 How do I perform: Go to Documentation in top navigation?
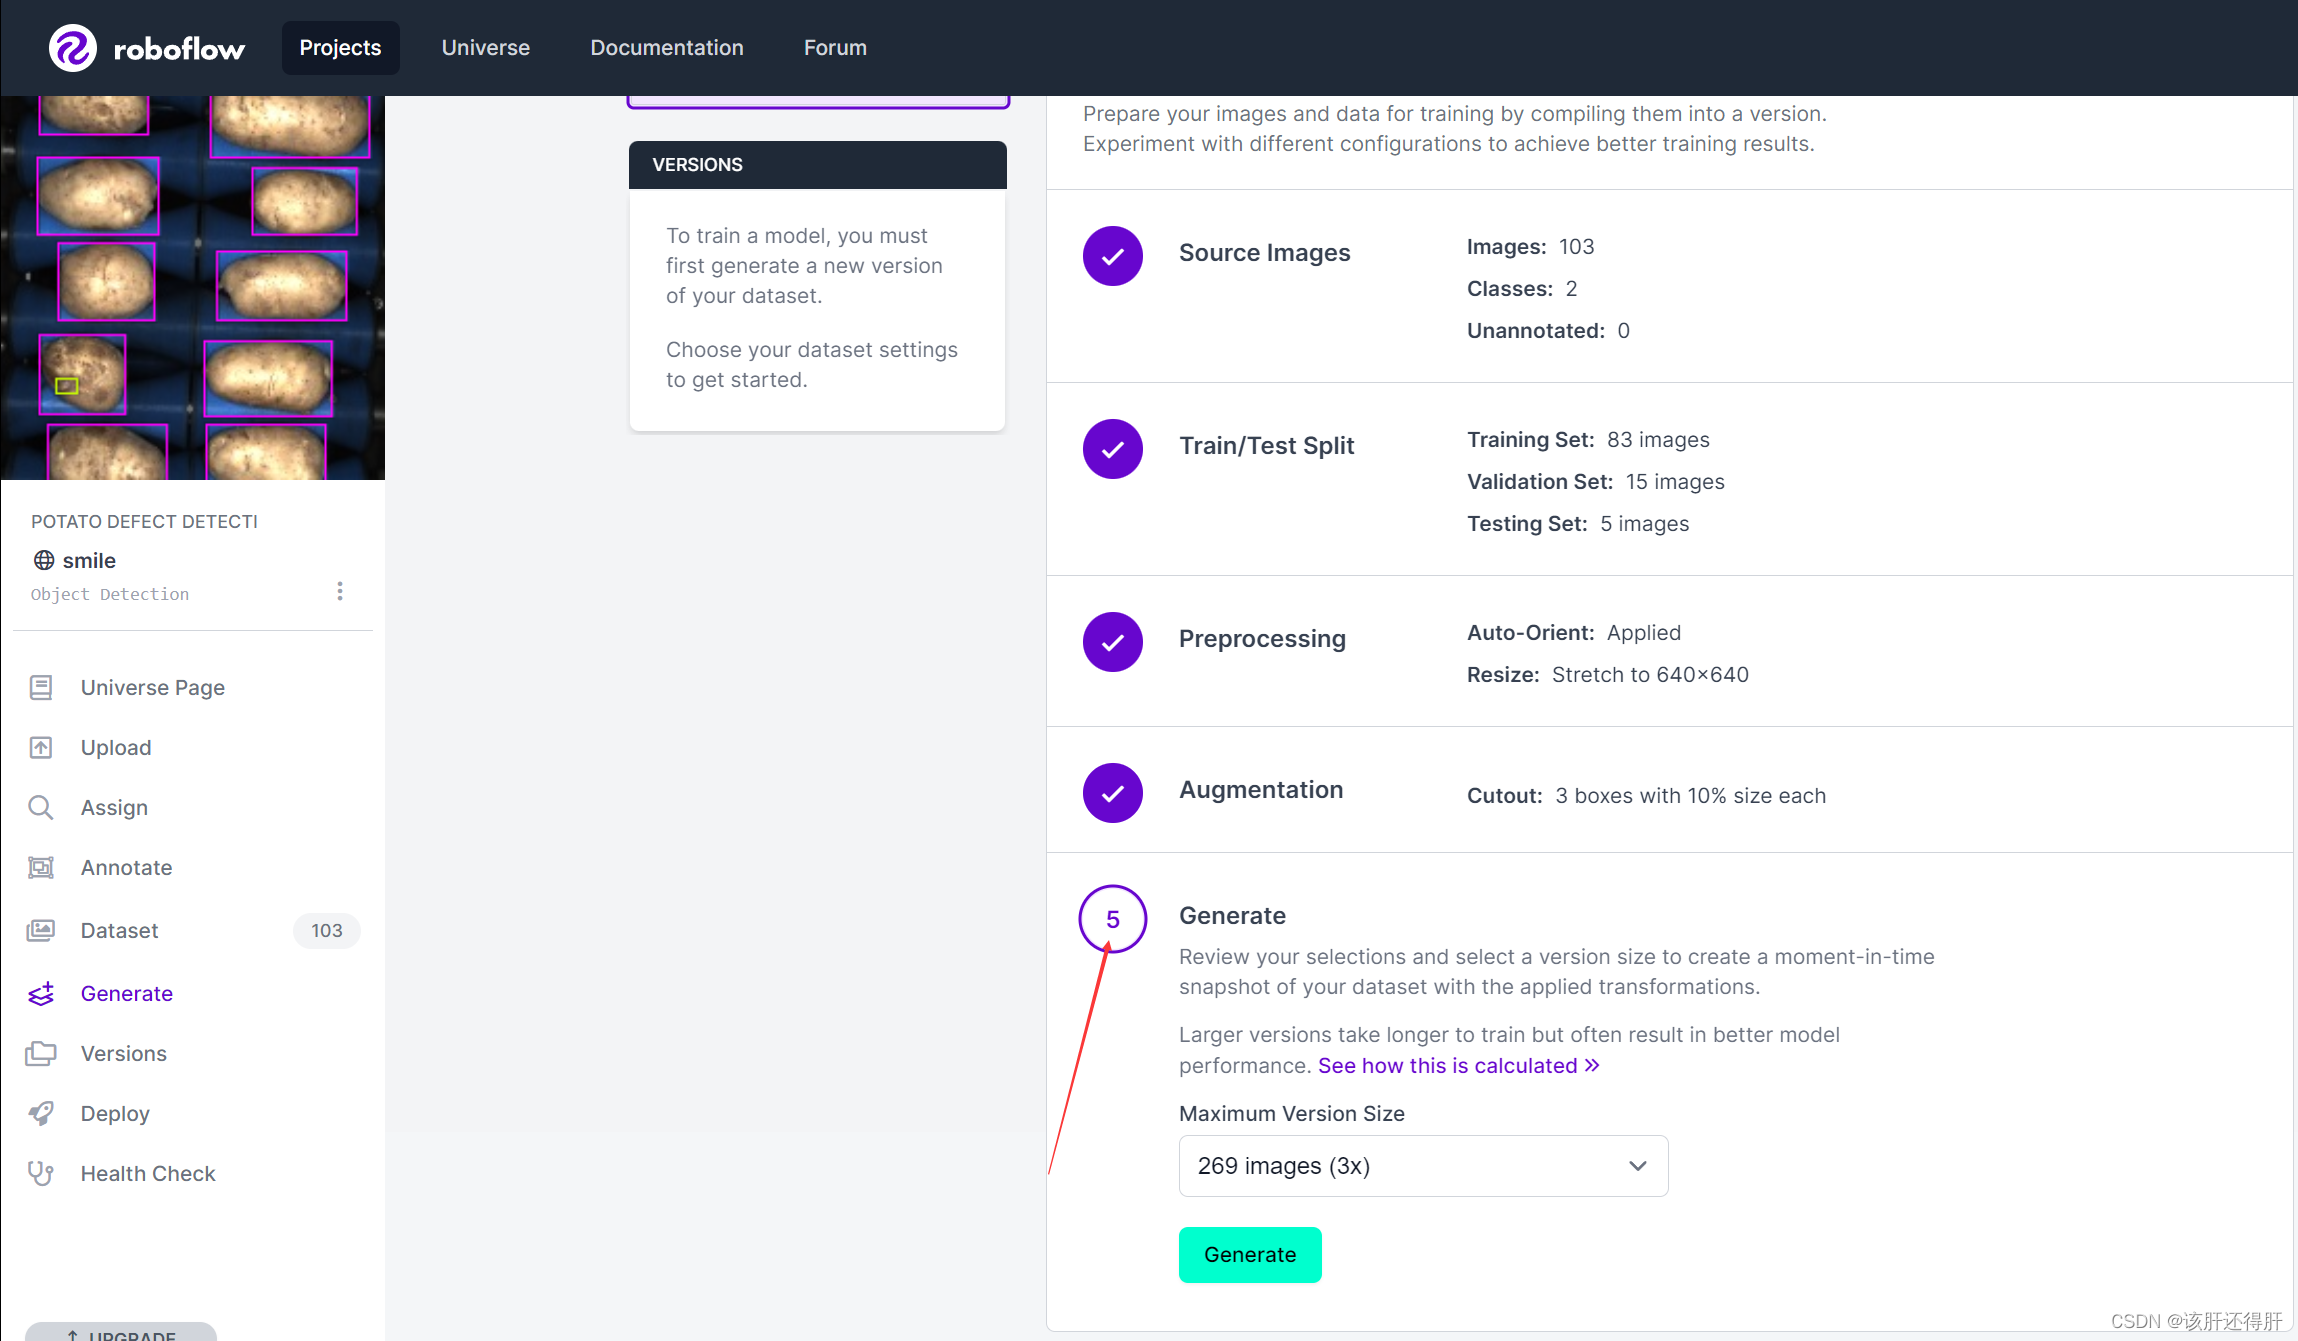pyautogui.click(x=666, y=48)
